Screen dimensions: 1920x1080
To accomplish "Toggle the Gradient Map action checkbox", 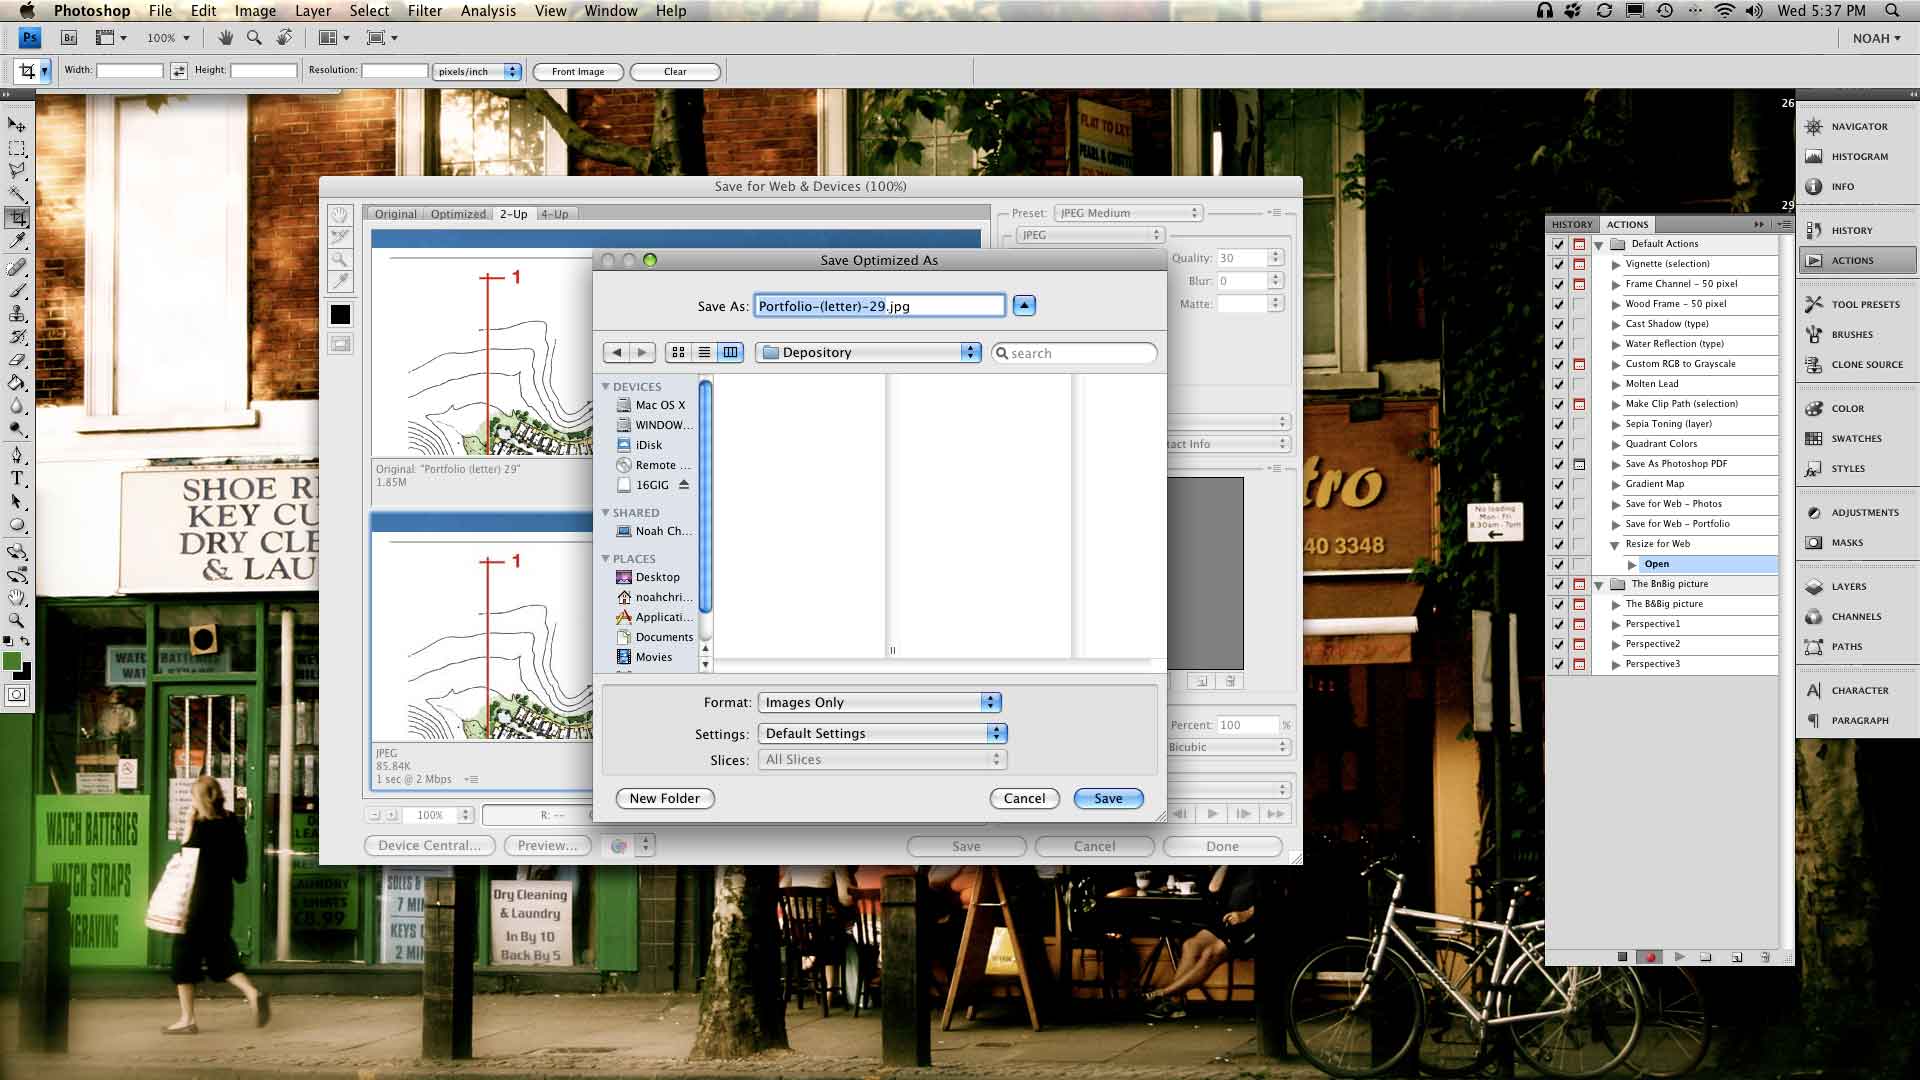I will [1558, 484].
